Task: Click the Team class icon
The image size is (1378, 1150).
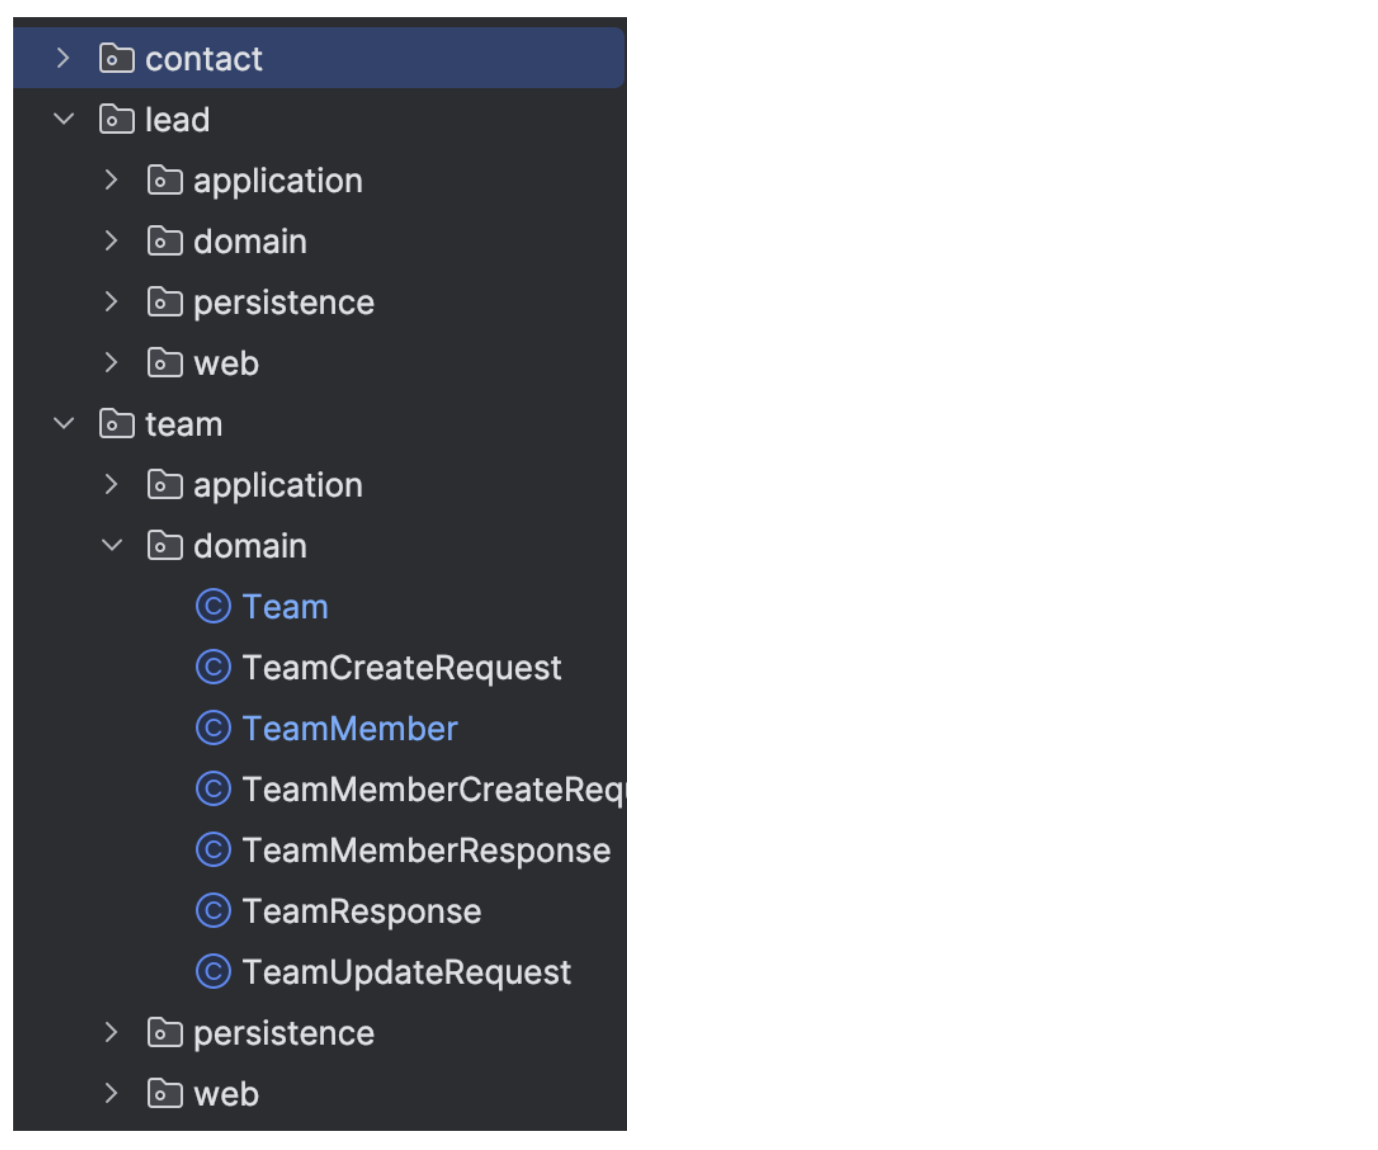Action: pyautogui.click(x=213, y=606)
